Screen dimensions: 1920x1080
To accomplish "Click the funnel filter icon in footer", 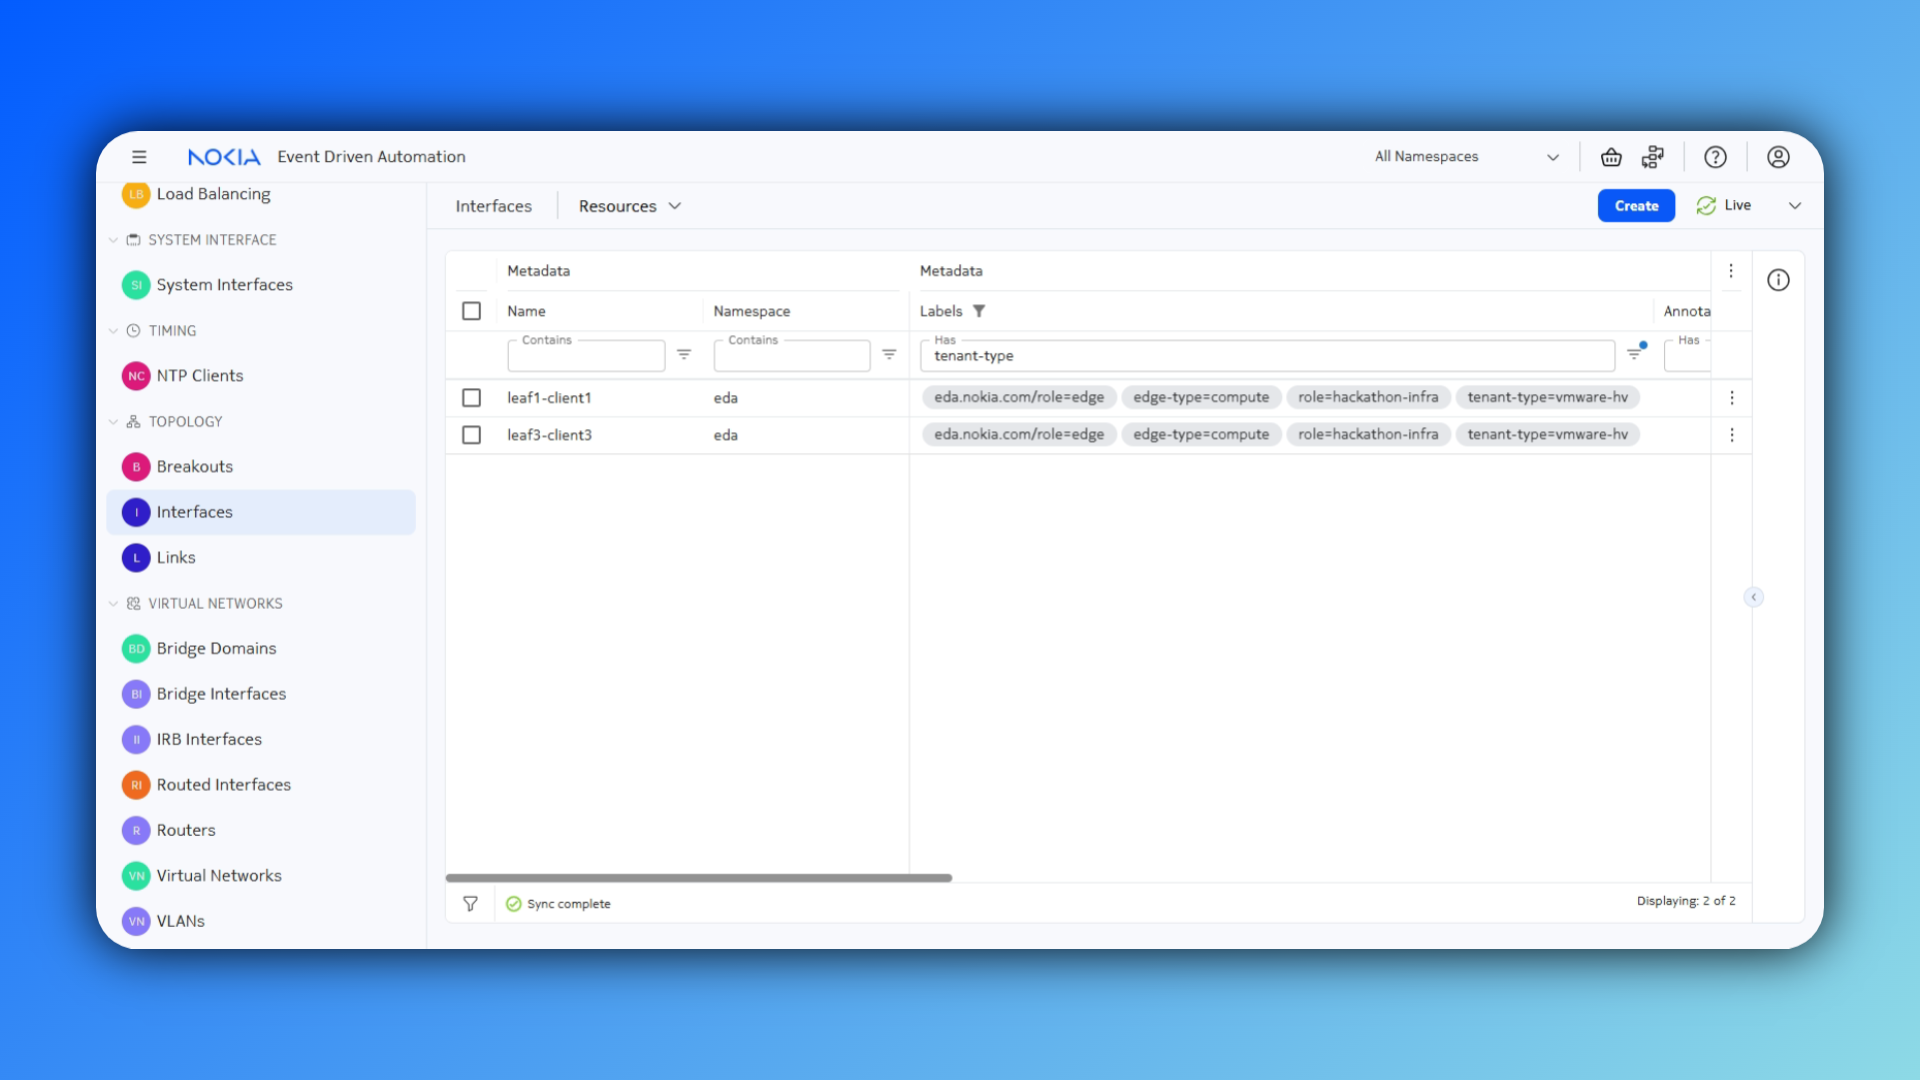I will (x=470, y=904).
